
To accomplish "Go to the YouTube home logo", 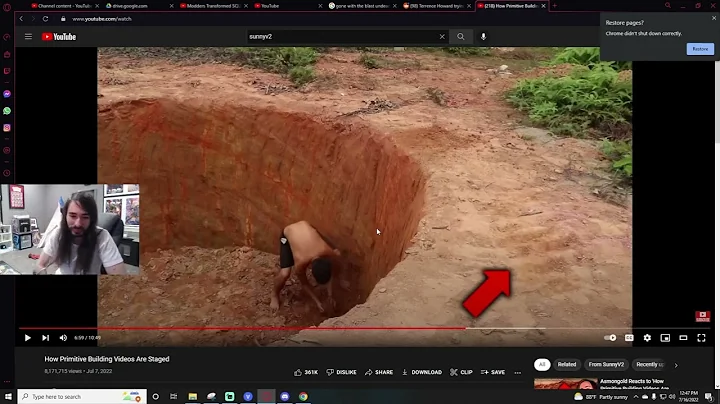I will click(59, 37).
